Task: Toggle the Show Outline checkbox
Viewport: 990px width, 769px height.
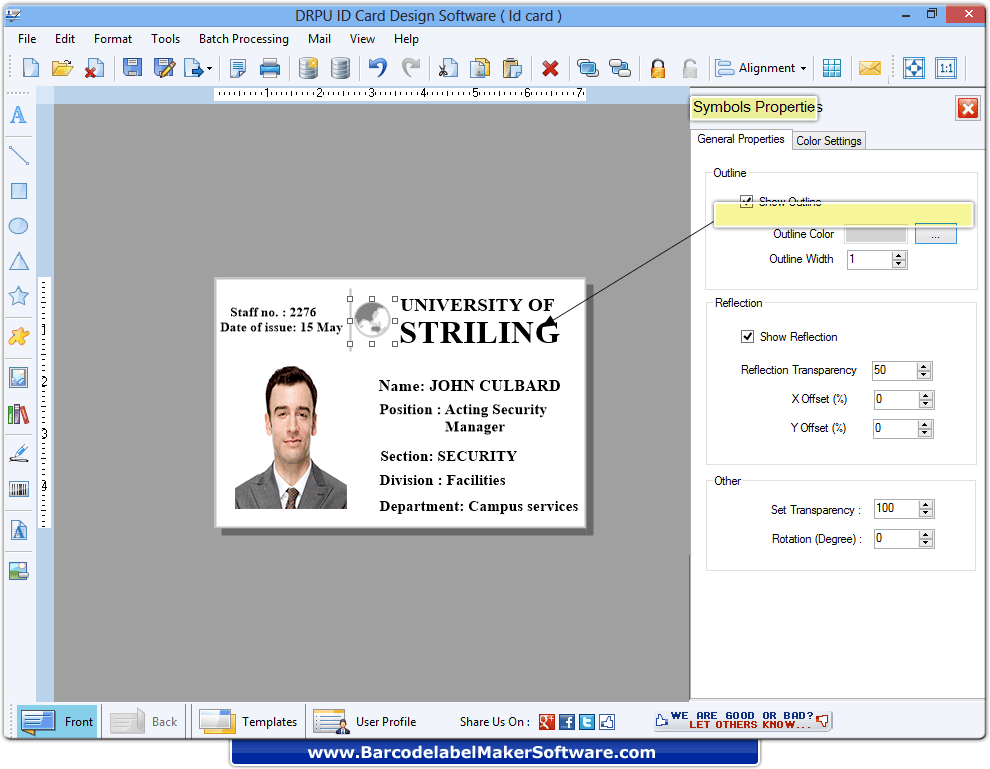Action: click(746, 201)
